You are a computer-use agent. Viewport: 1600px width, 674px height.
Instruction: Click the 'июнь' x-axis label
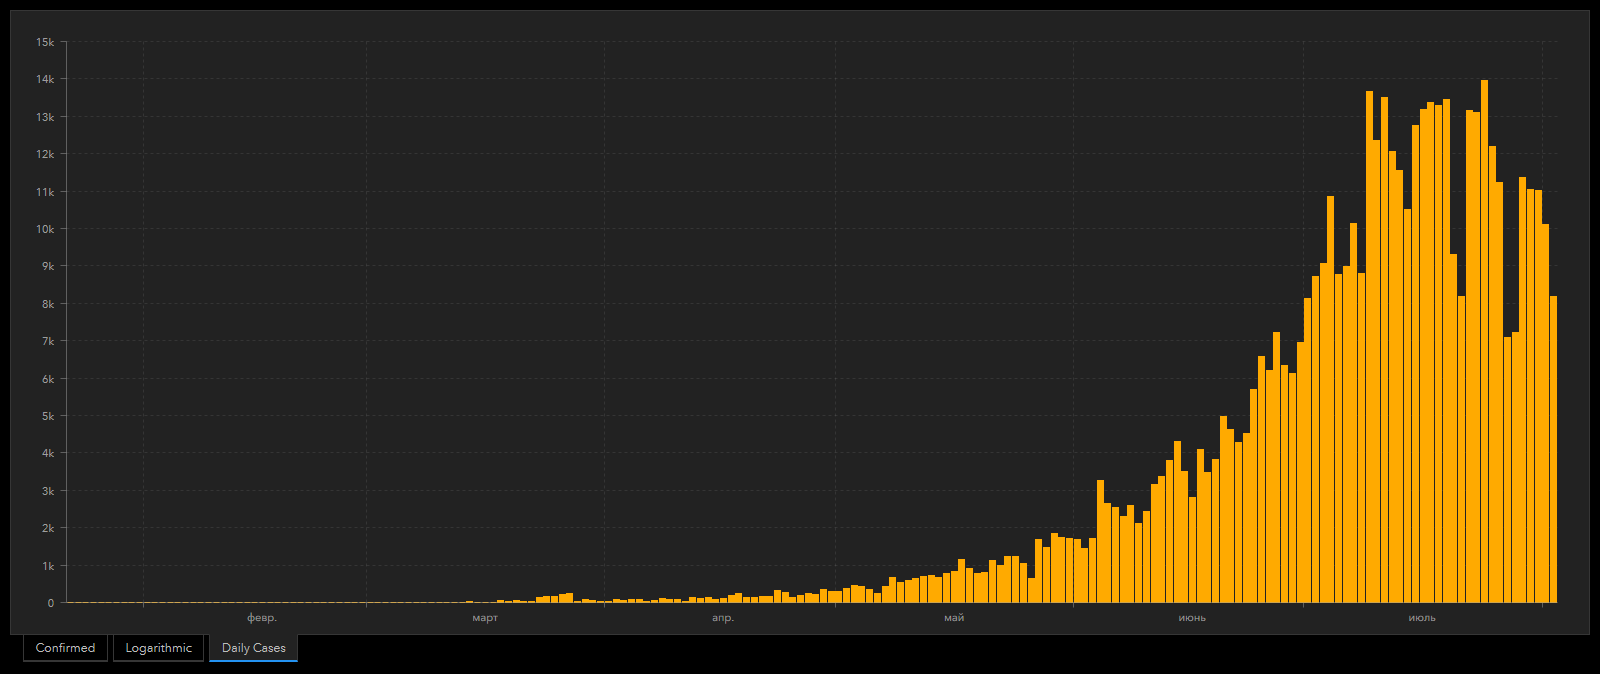[x=1192, y=618]
